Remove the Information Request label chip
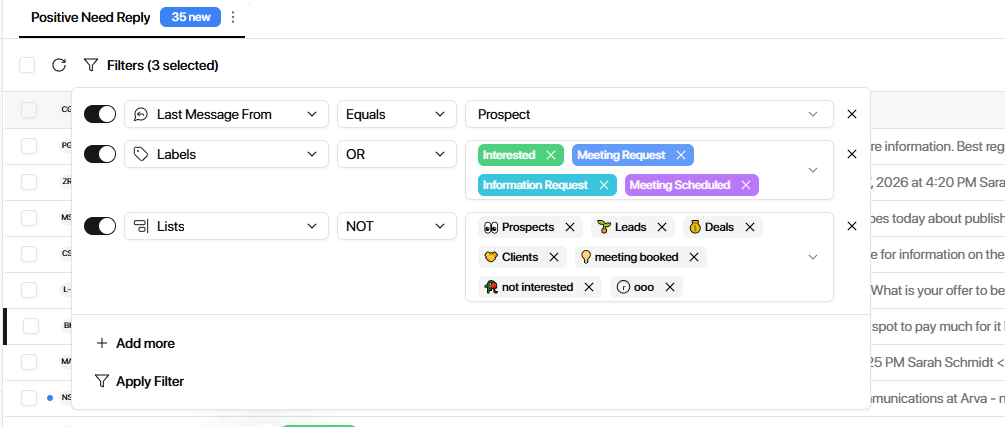Screen dimensions: 1005x427 (603, 185)
